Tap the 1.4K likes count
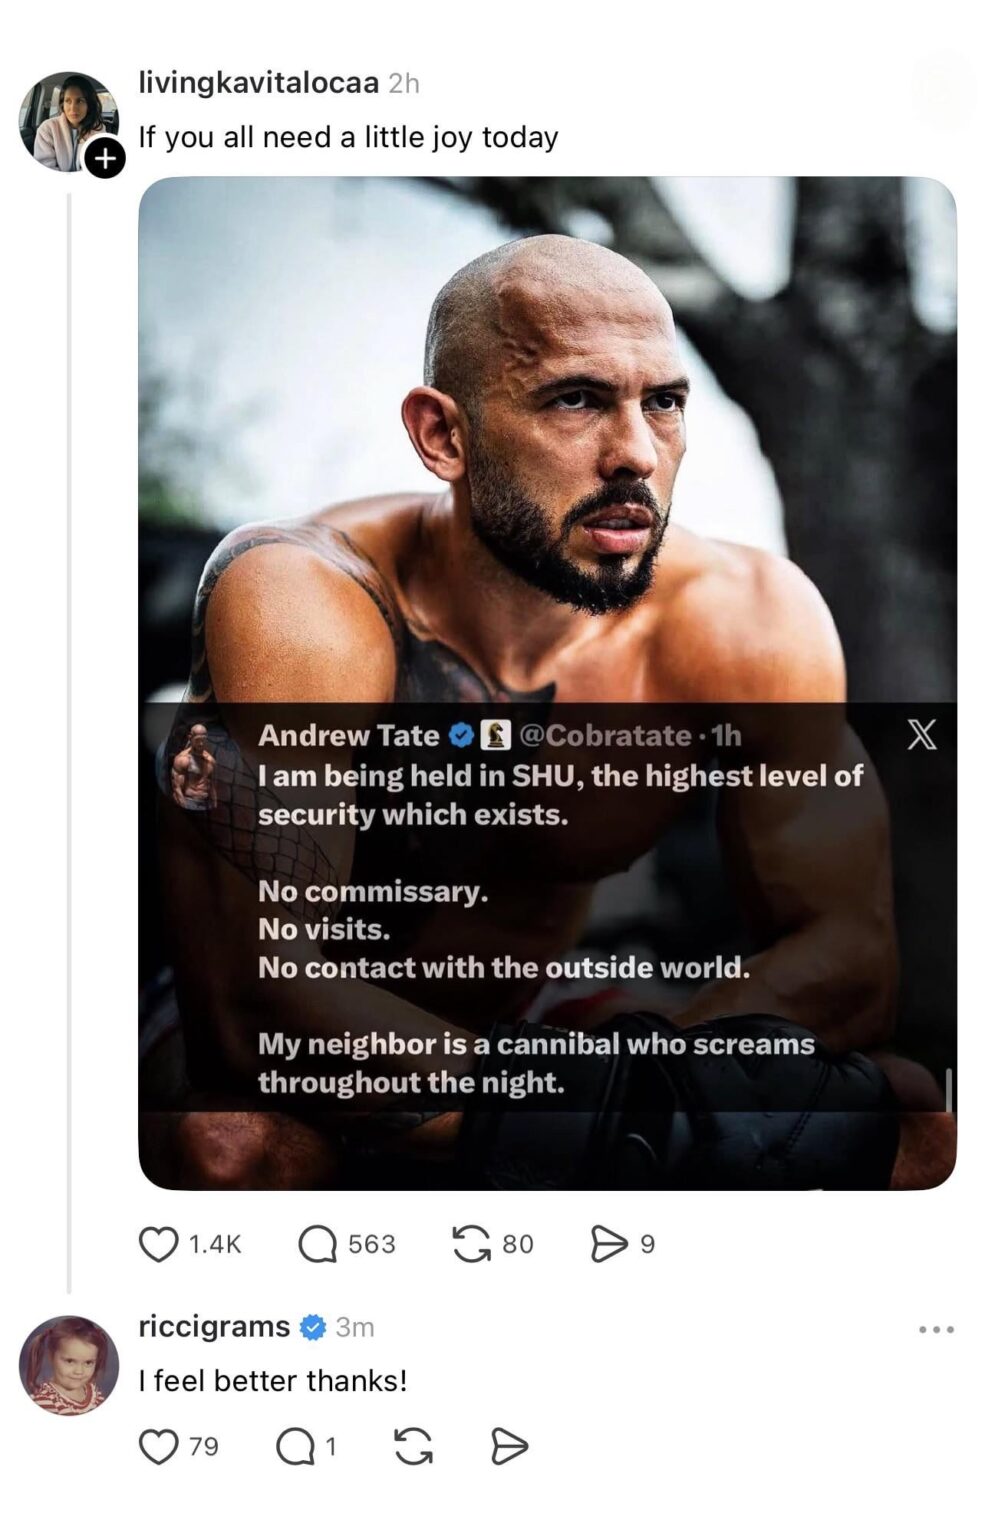The height and width of the screenshot is (1536, 985). 215,1244
